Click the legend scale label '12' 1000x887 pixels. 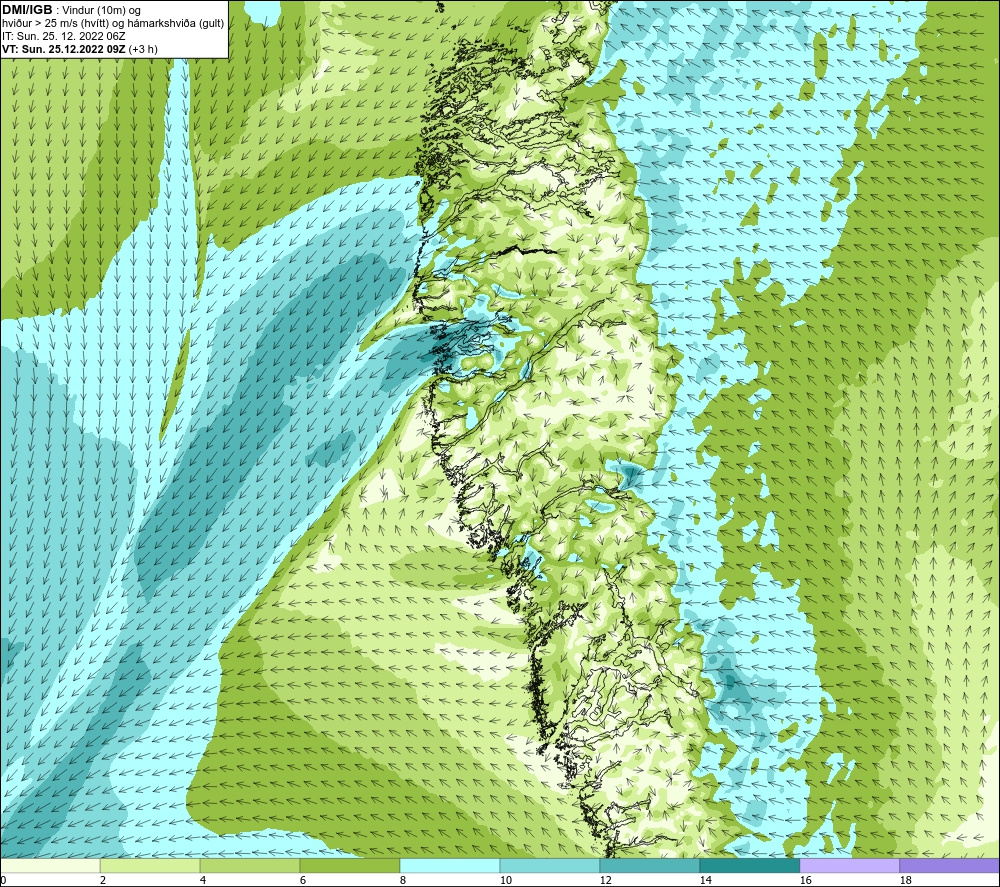tap(605, 880)
